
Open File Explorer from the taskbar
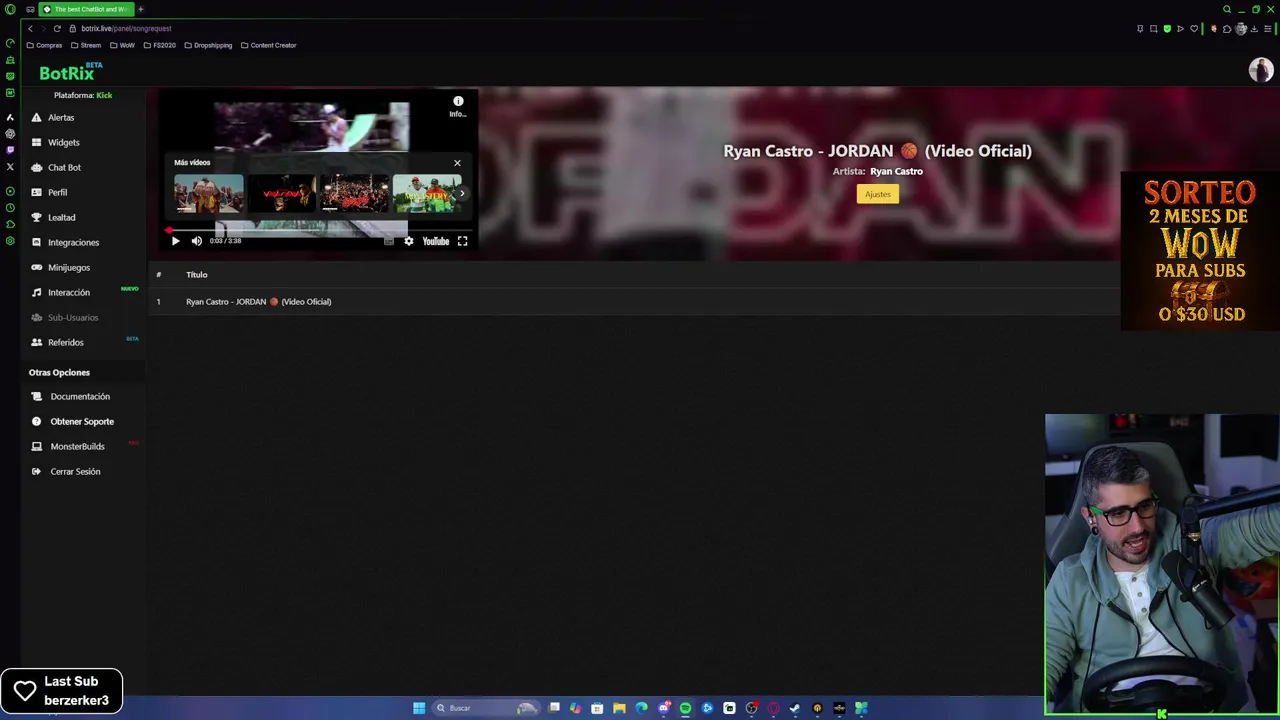[x=619, y=708]
